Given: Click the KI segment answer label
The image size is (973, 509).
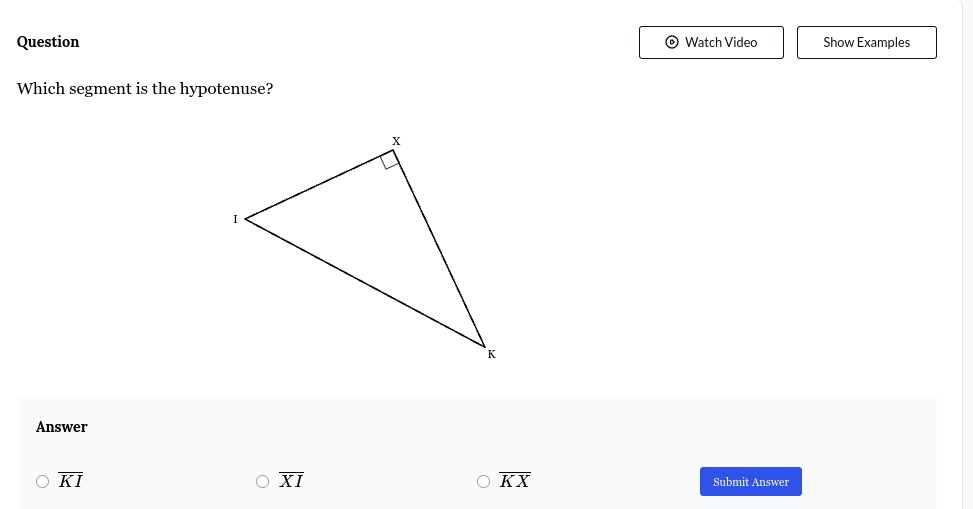Looking at the screenshot, I should pos(70,480).
